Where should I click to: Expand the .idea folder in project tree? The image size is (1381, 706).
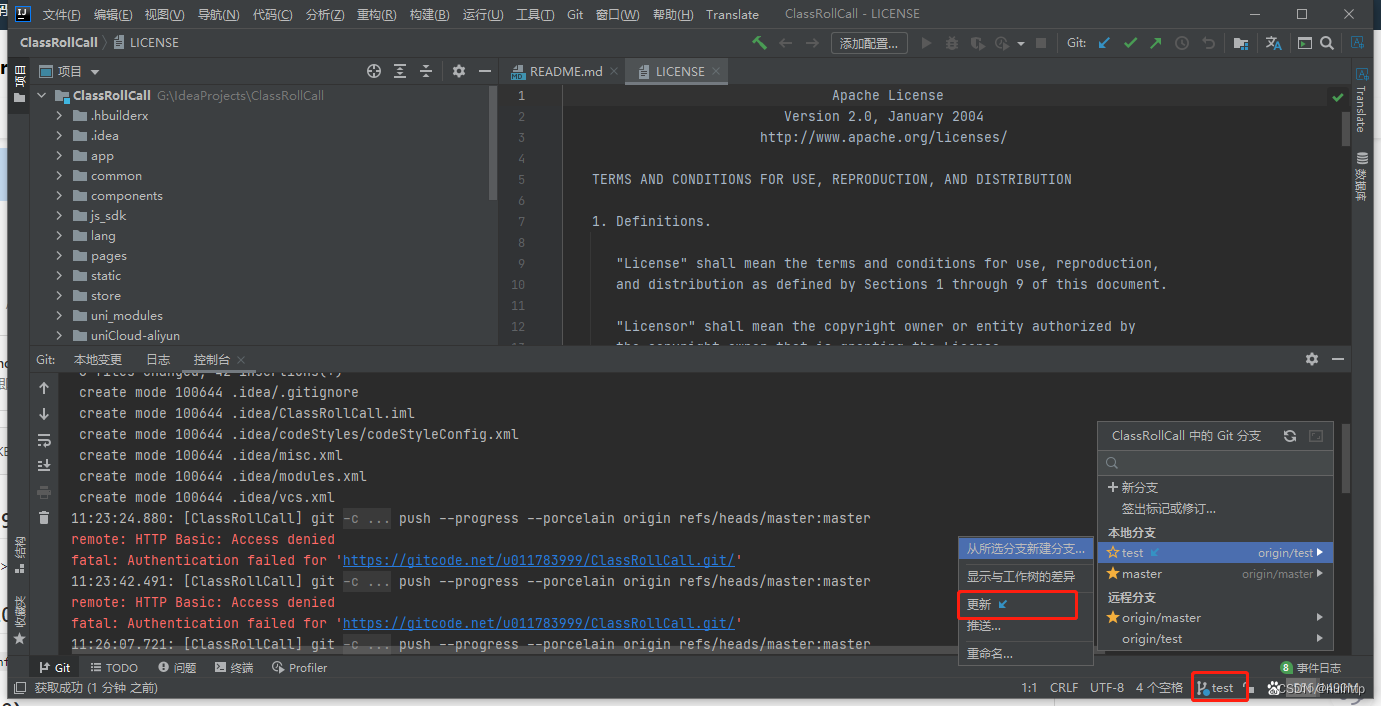(60, 136)
